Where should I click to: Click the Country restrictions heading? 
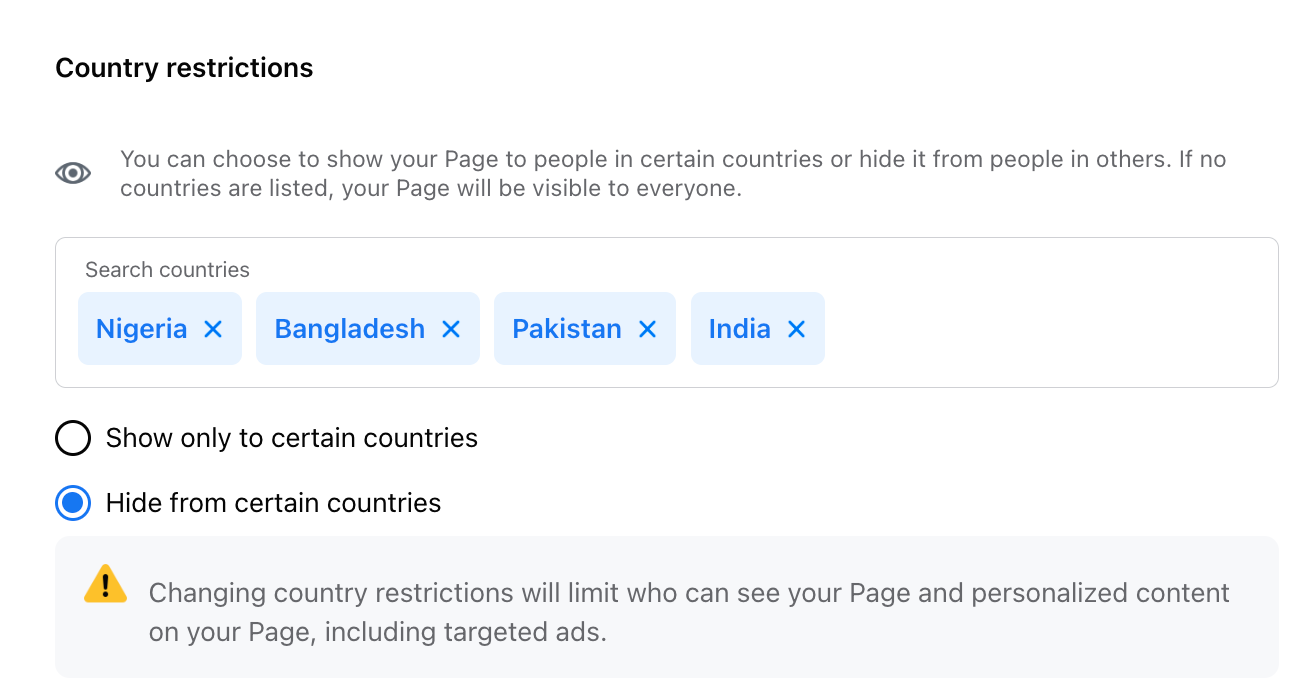click(x=184, y=68)
